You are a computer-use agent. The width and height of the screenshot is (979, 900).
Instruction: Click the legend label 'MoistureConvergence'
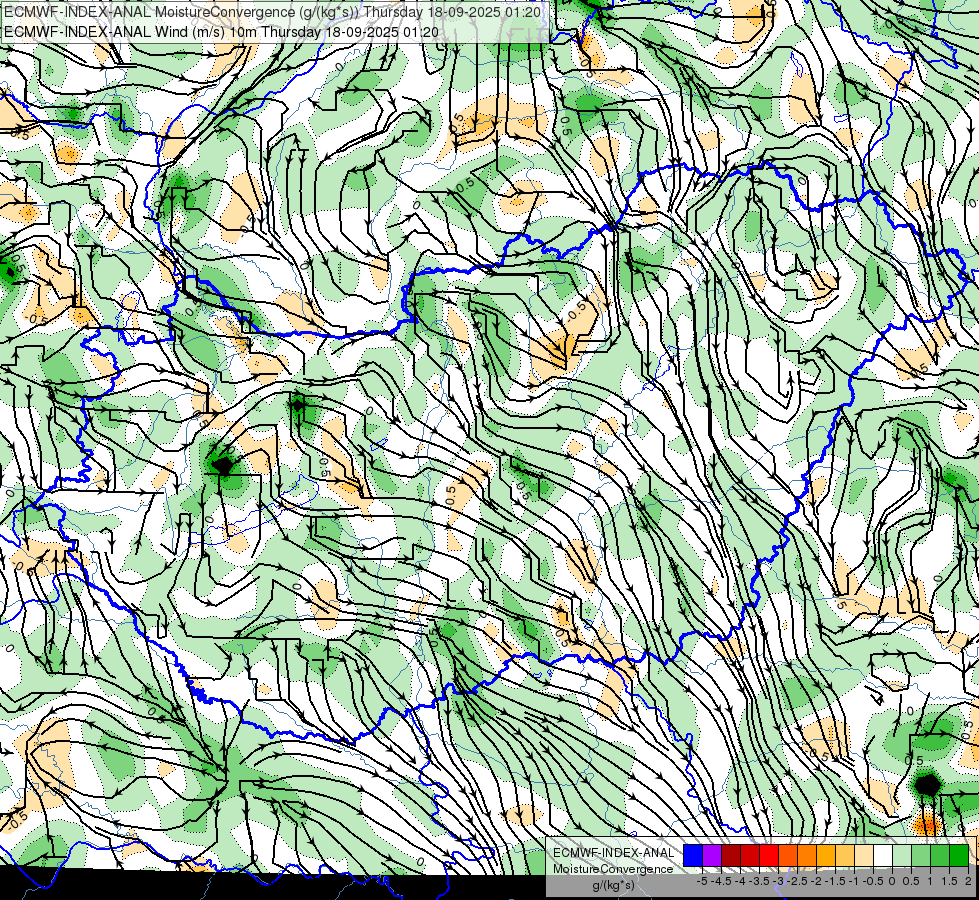[x=613, y=869]
